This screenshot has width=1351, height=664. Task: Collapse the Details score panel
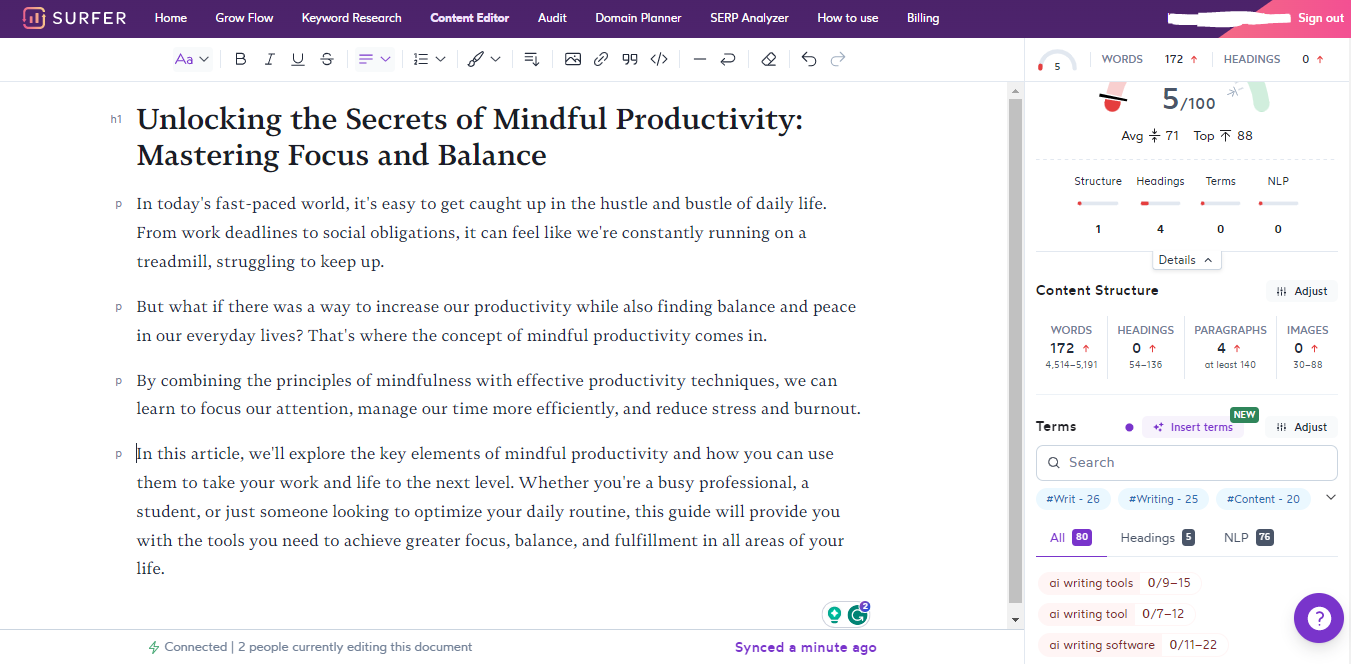click(x=1186, y=260)
